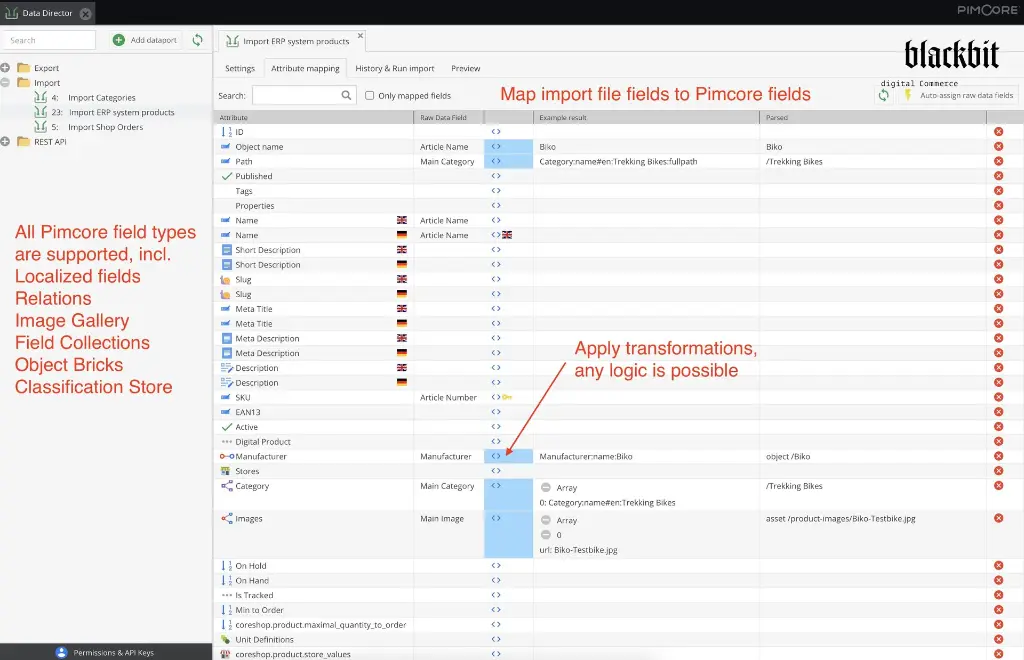The width and height of the screenshot is (1024, 660).
Task: Click red delete icon in Published row
Action: coord(999,176)
